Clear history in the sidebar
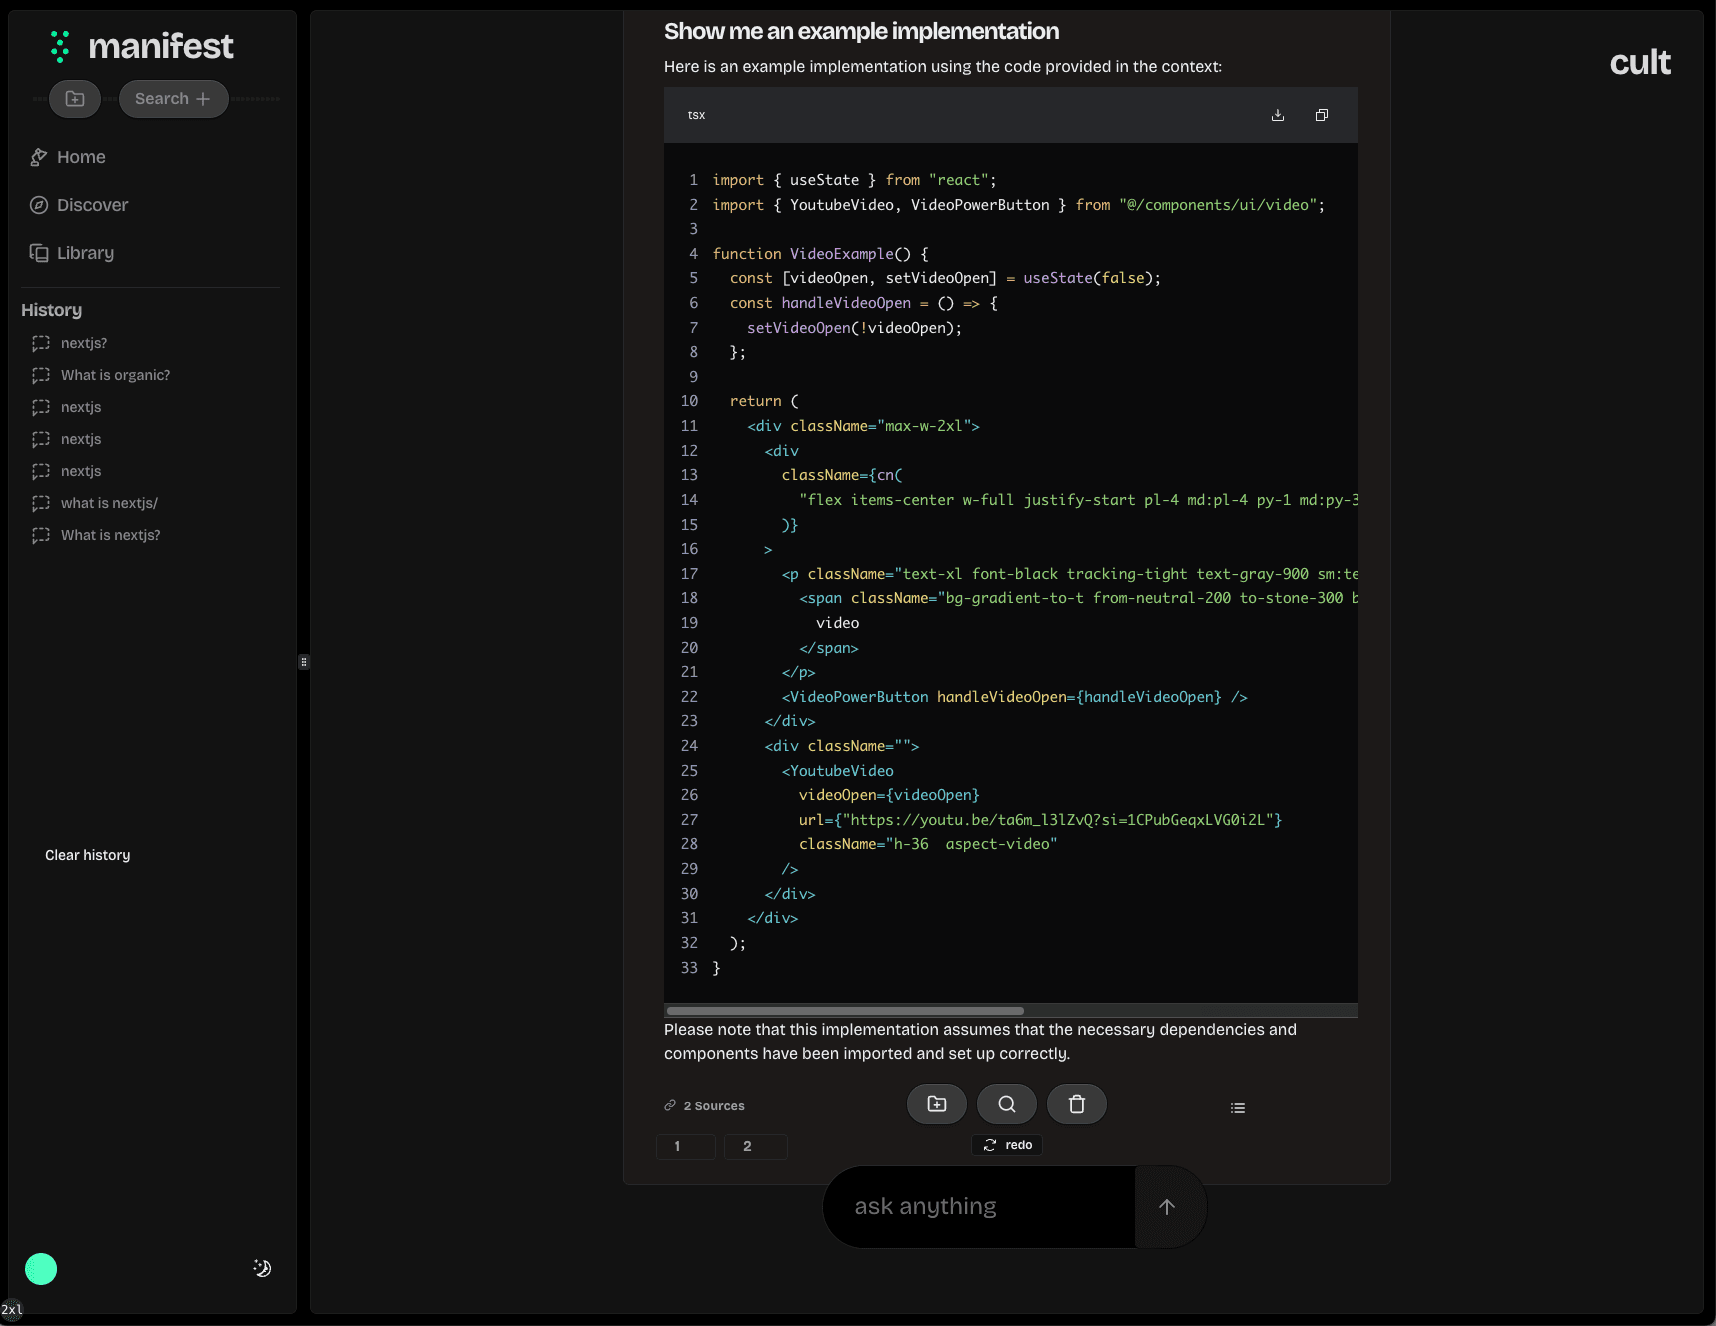 pyautogui.click(x=88, y=855)
